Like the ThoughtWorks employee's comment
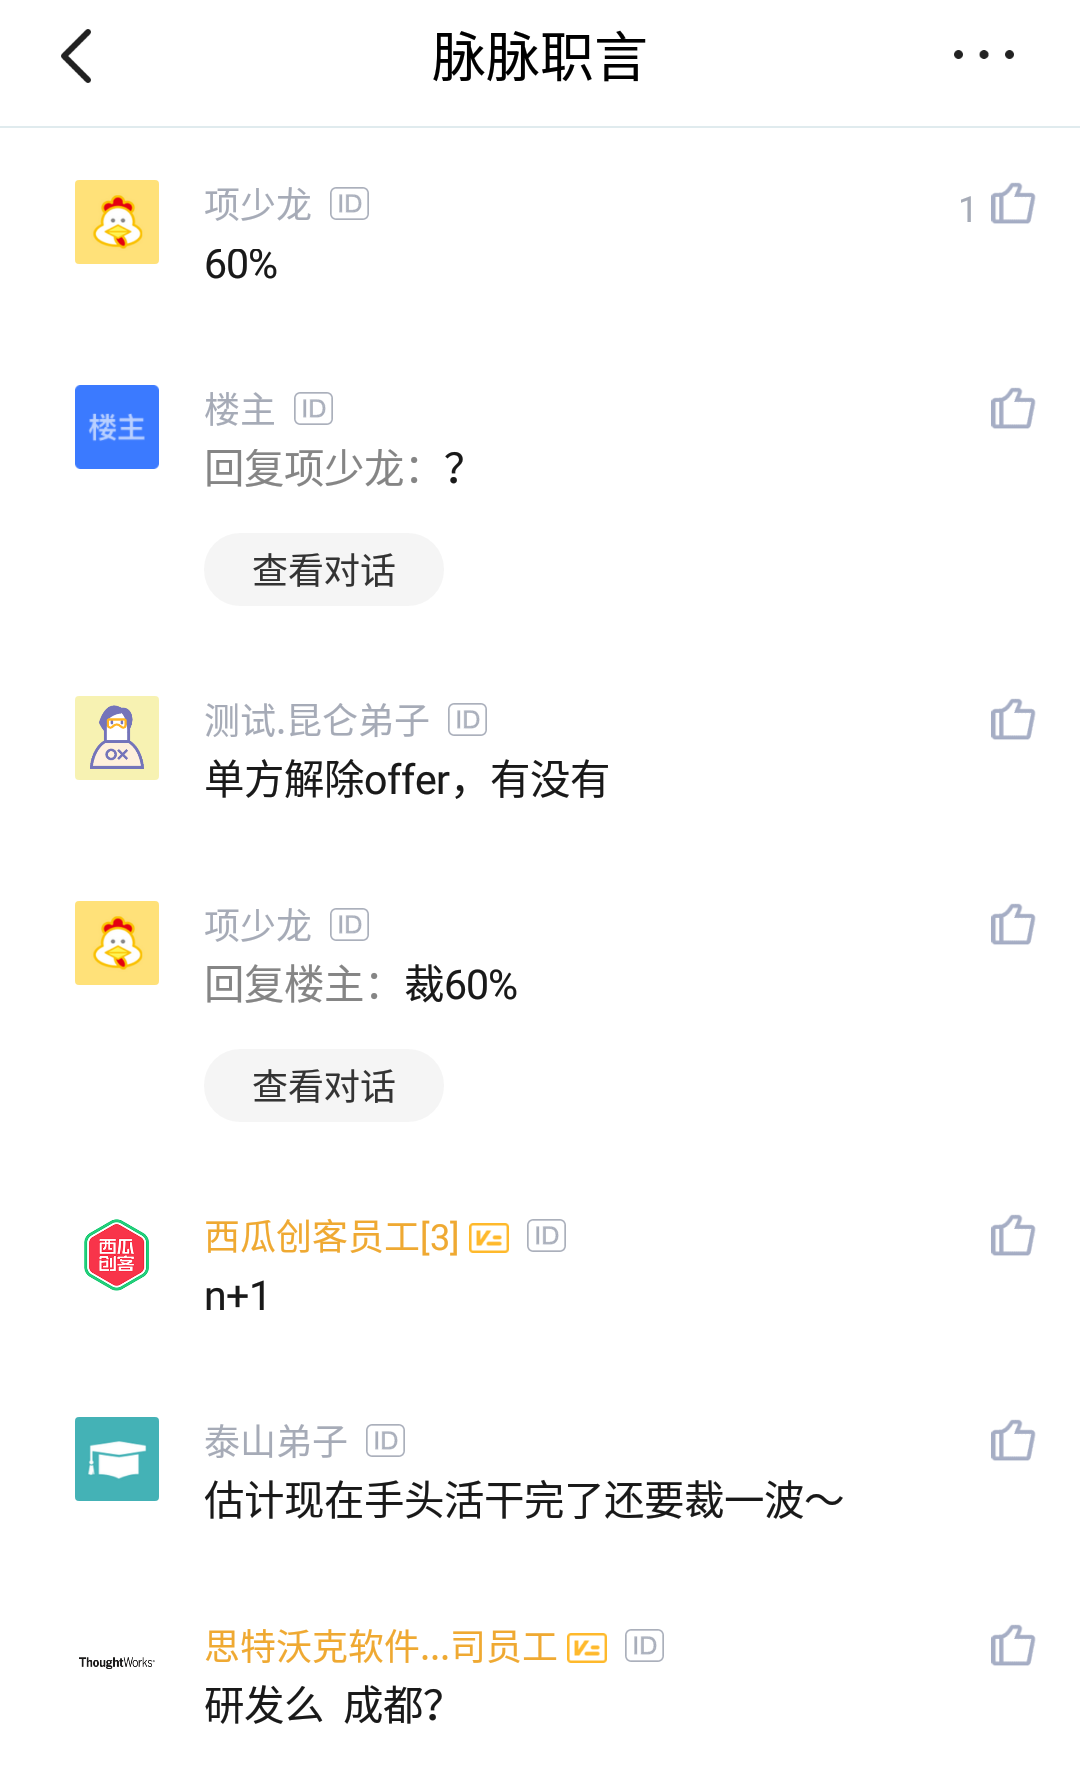This screenshot has height=1792, width=1080. click(x=1012, y=1646)
